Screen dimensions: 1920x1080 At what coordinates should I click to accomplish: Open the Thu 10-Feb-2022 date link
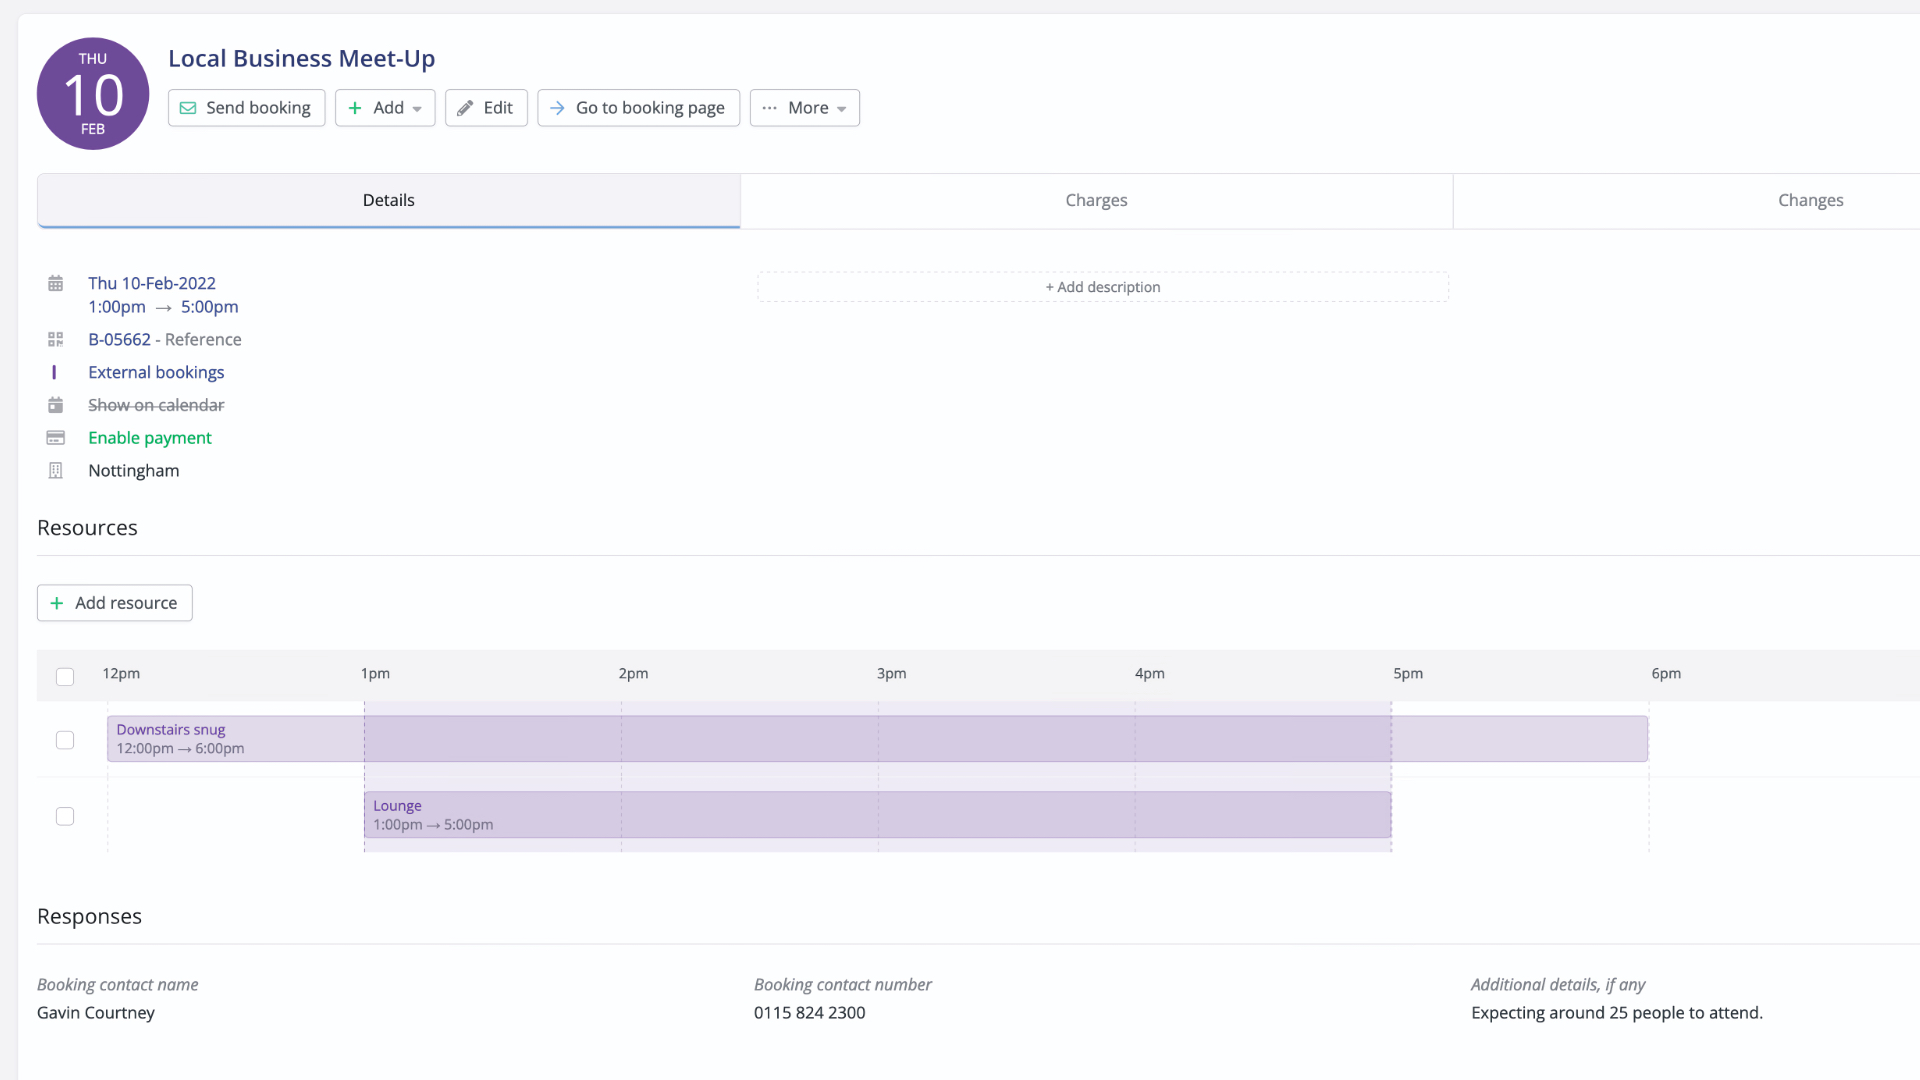pos(152,283)
